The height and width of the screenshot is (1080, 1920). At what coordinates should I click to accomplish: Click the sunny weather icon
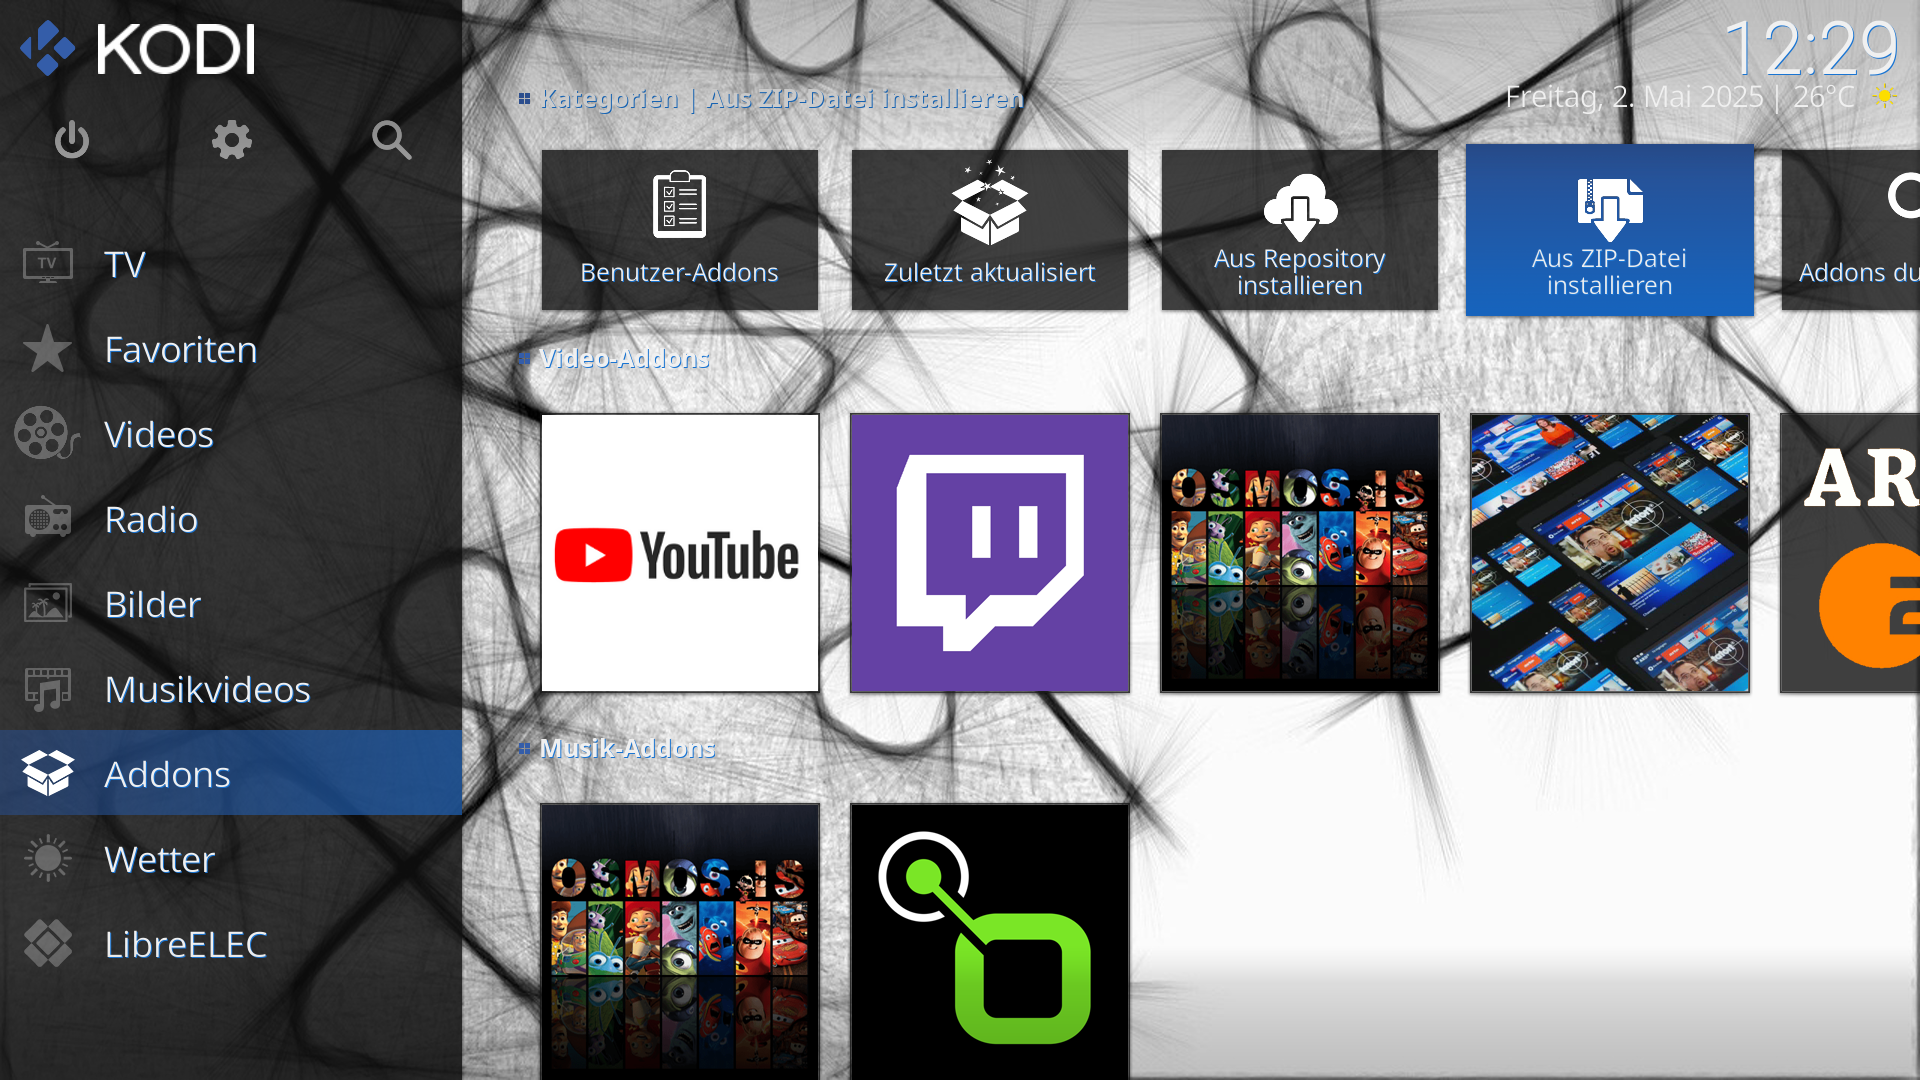(1884, 96)
